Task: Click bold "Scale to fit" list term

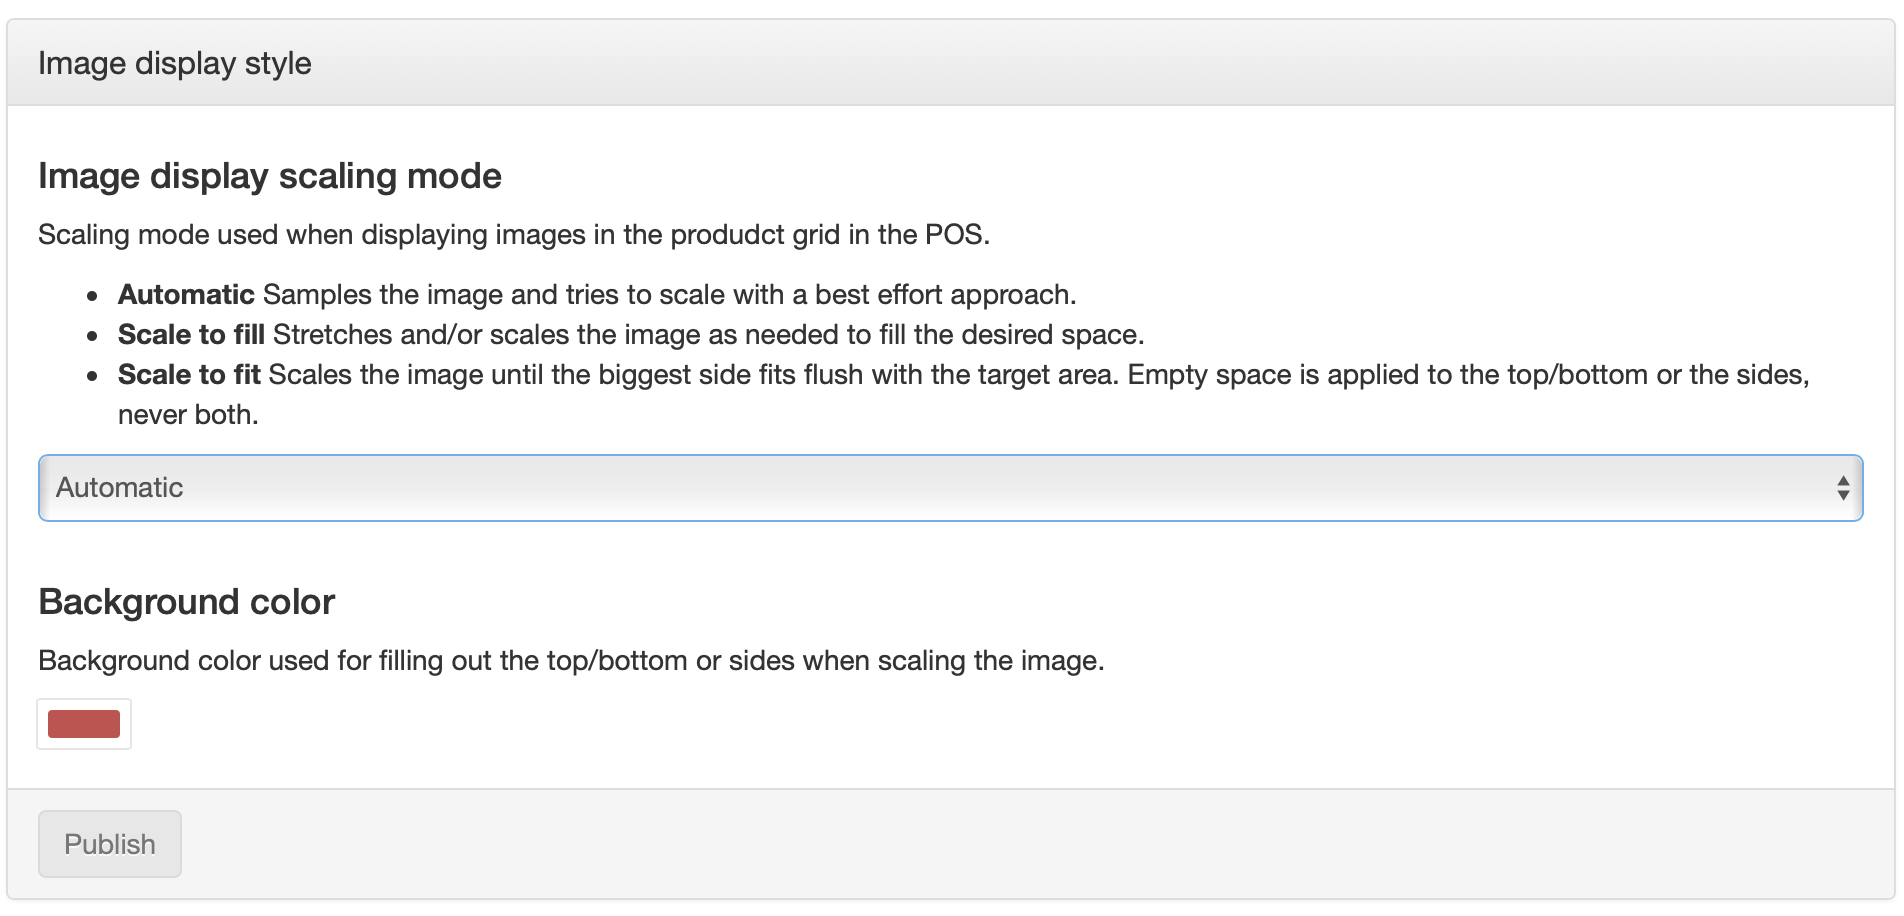Action: [x=189, y=375]
